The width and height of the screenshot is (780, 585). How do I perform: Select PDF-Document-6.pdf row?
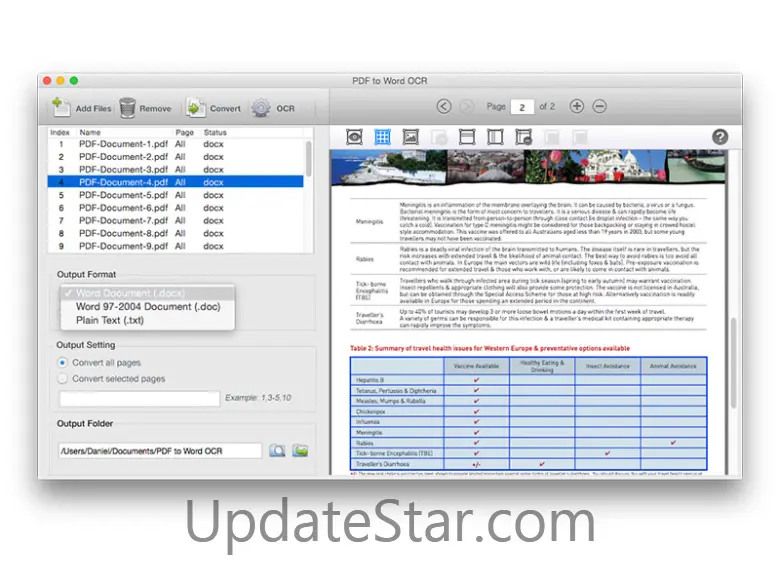click(x=176, y=208)
